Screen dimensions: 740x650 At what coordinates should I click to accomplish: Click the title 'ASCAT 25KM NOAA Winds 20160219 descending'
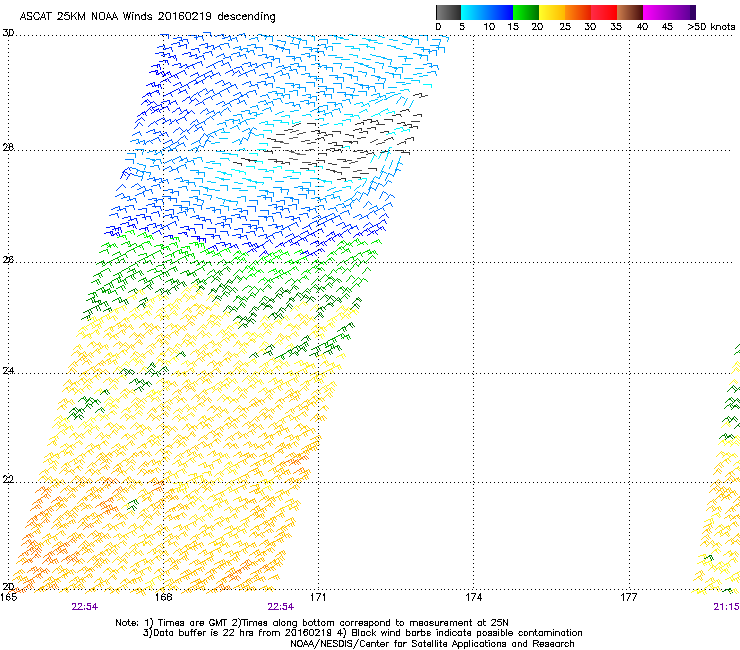pyautogui.click(x=147, y=17)
